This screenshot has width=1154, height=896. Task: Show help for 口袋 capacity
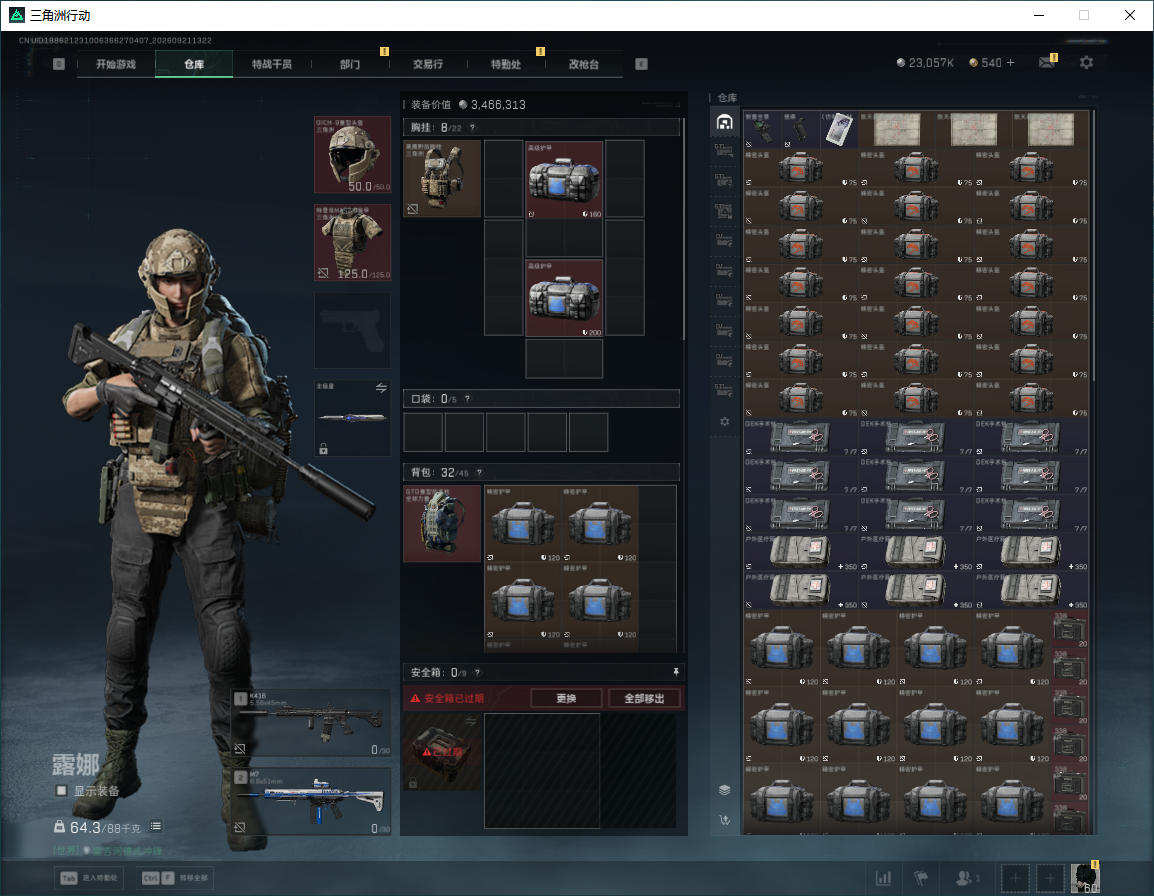pyautogui.click(x=467, y=398)
